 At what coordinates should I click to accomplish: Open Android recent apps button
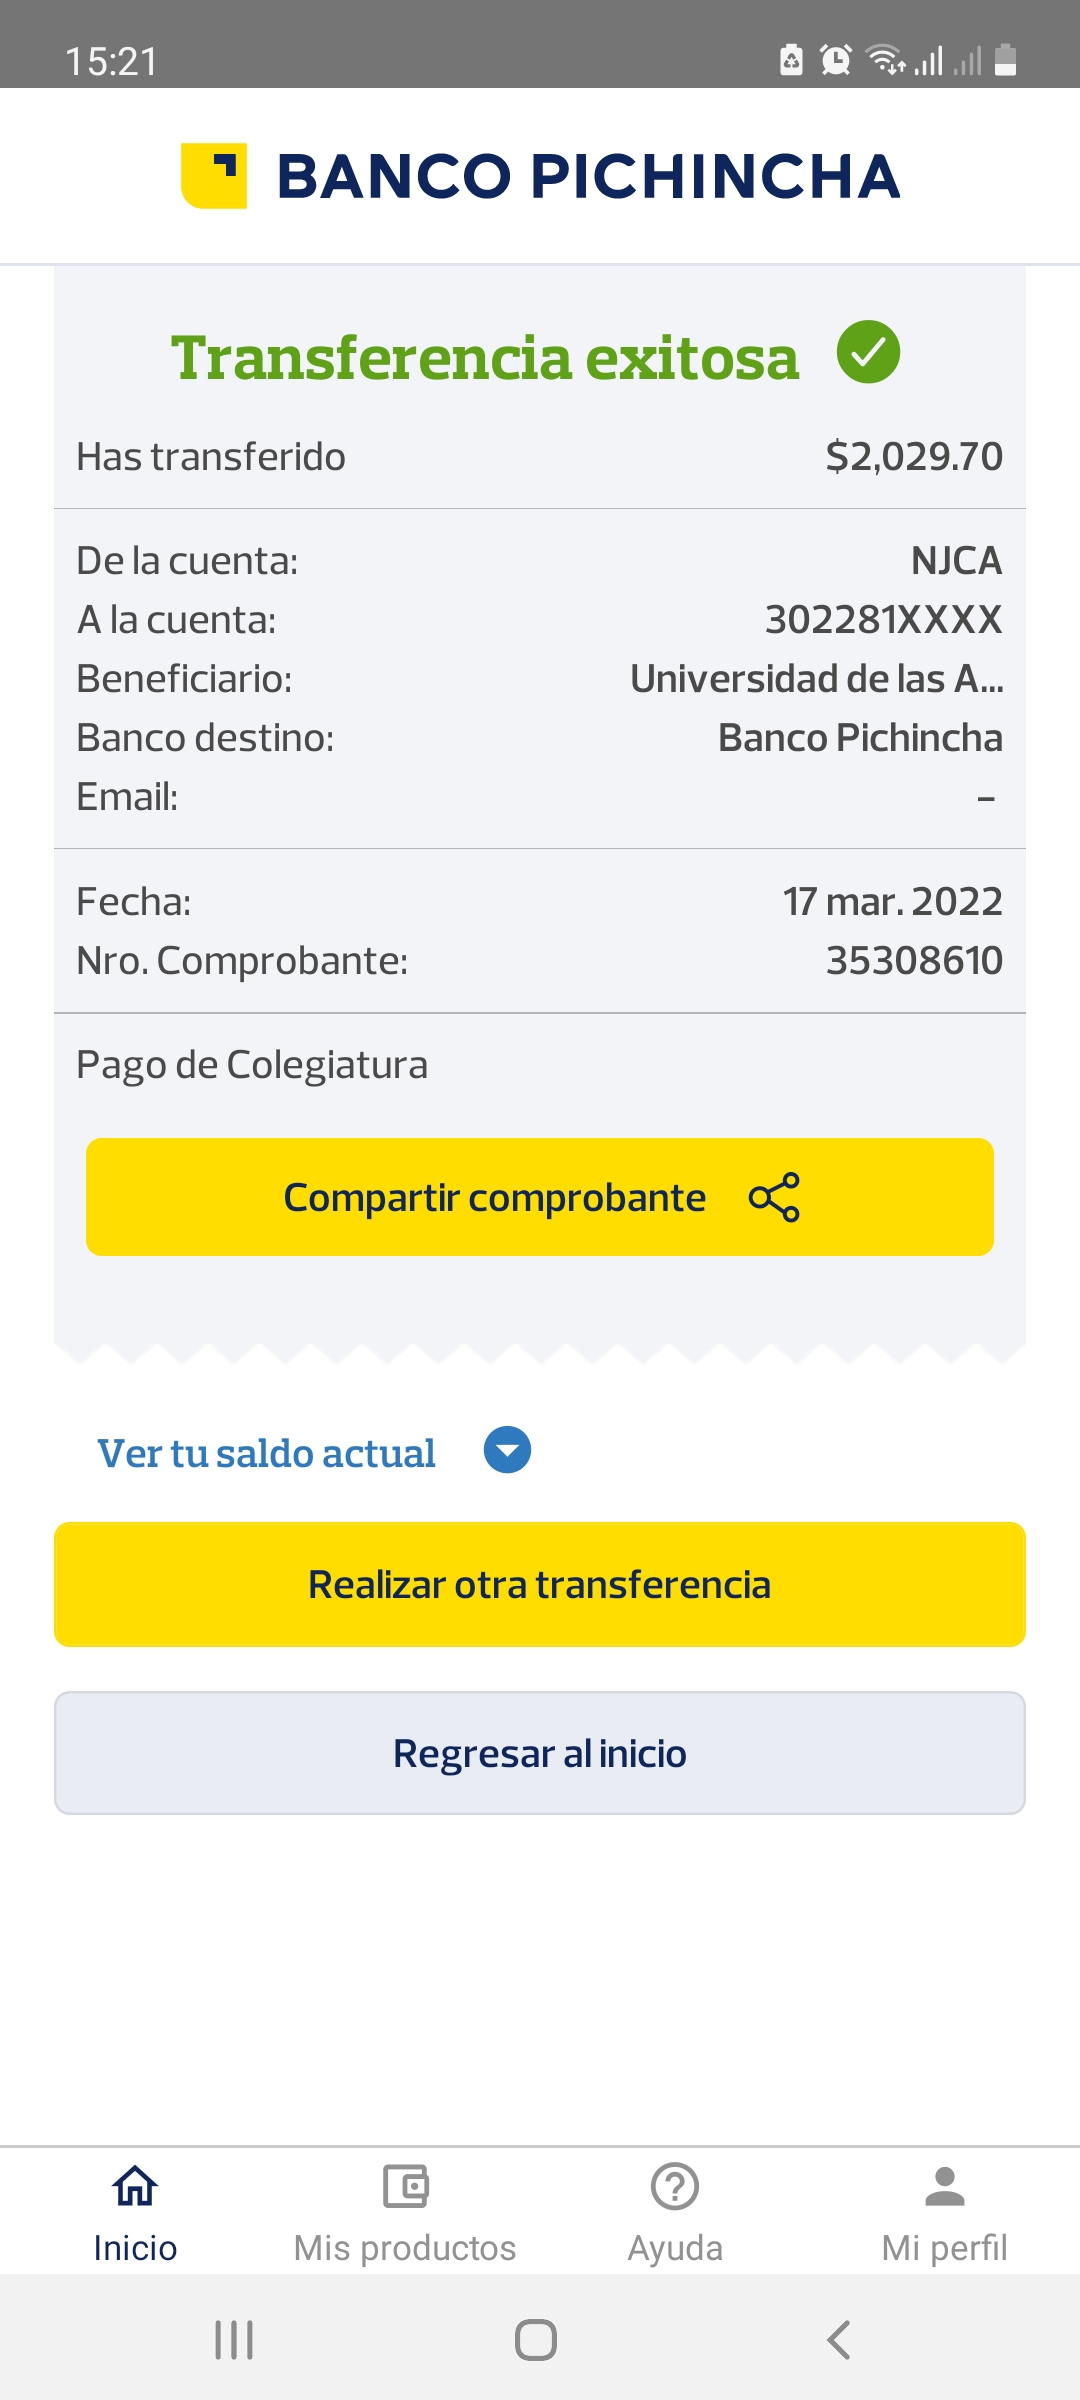[x=234, y=2340]
